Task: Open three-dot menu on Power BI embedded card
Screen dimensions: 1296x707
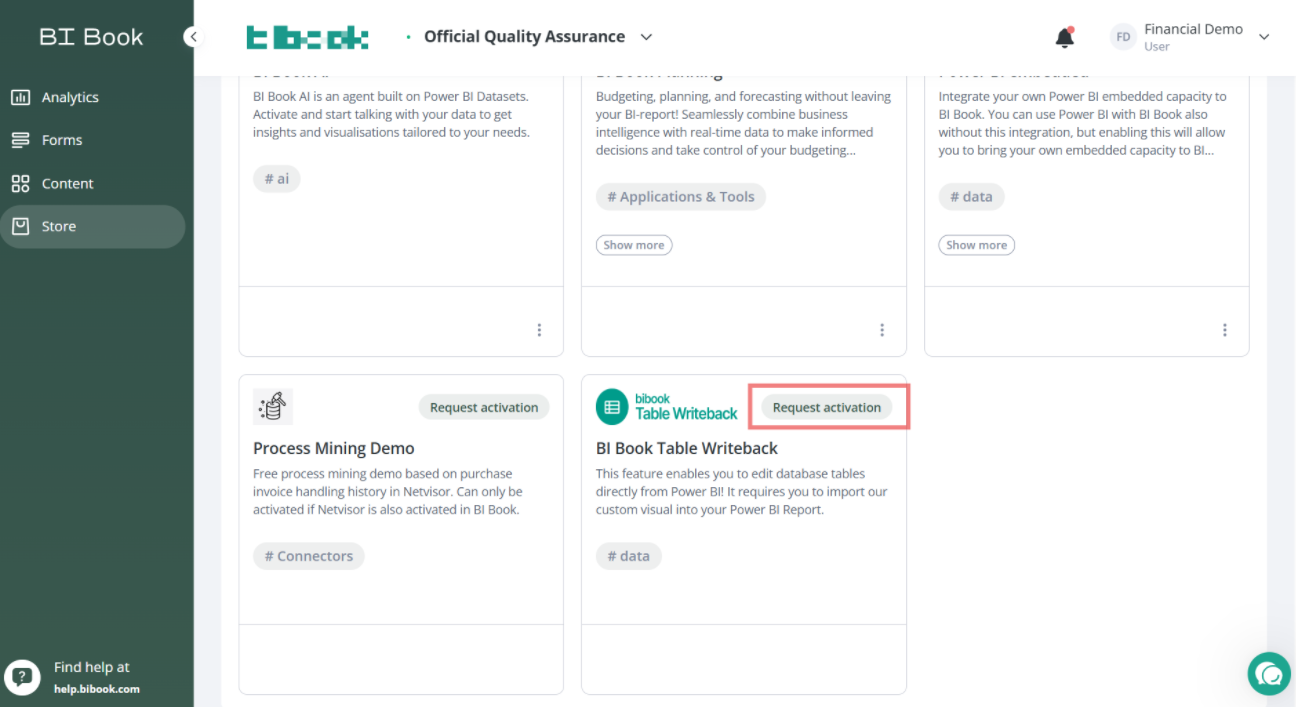Action: point(1225,330)
